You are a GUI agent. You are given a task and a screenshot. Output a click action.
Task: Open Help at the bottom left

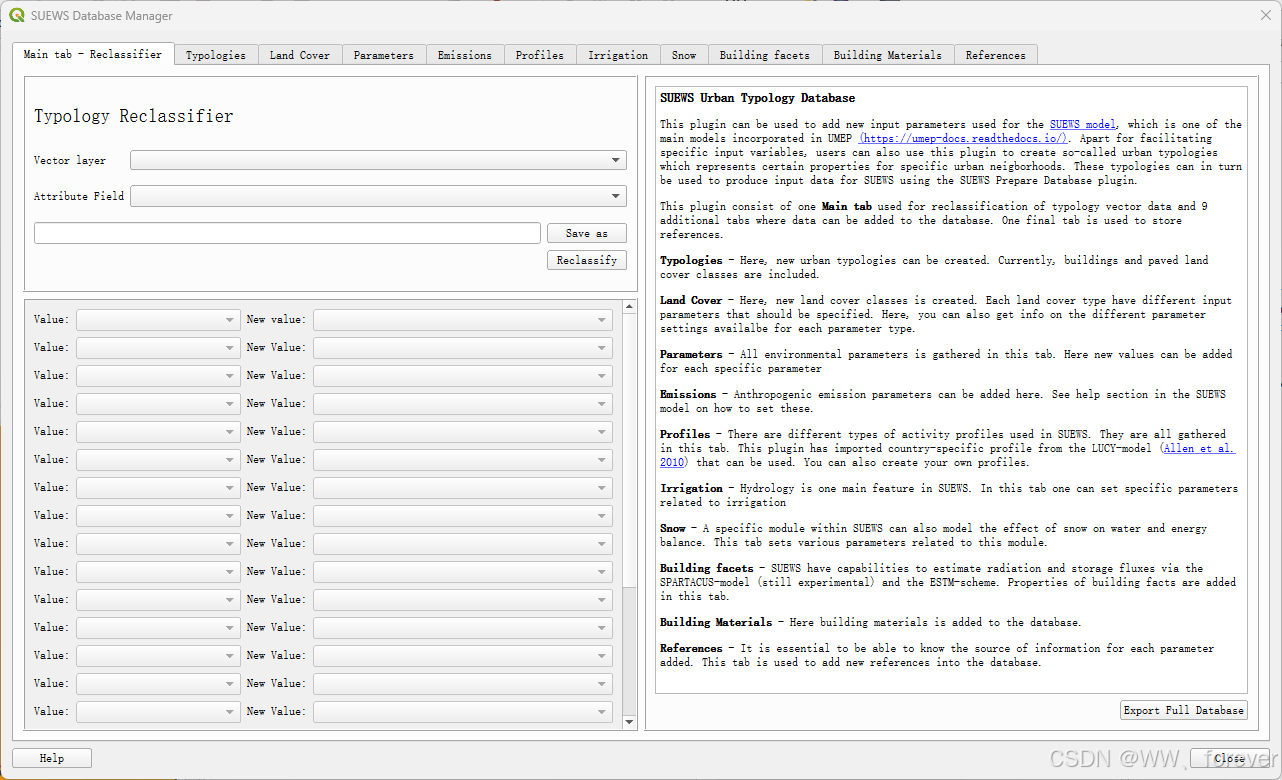coord(52,759)
